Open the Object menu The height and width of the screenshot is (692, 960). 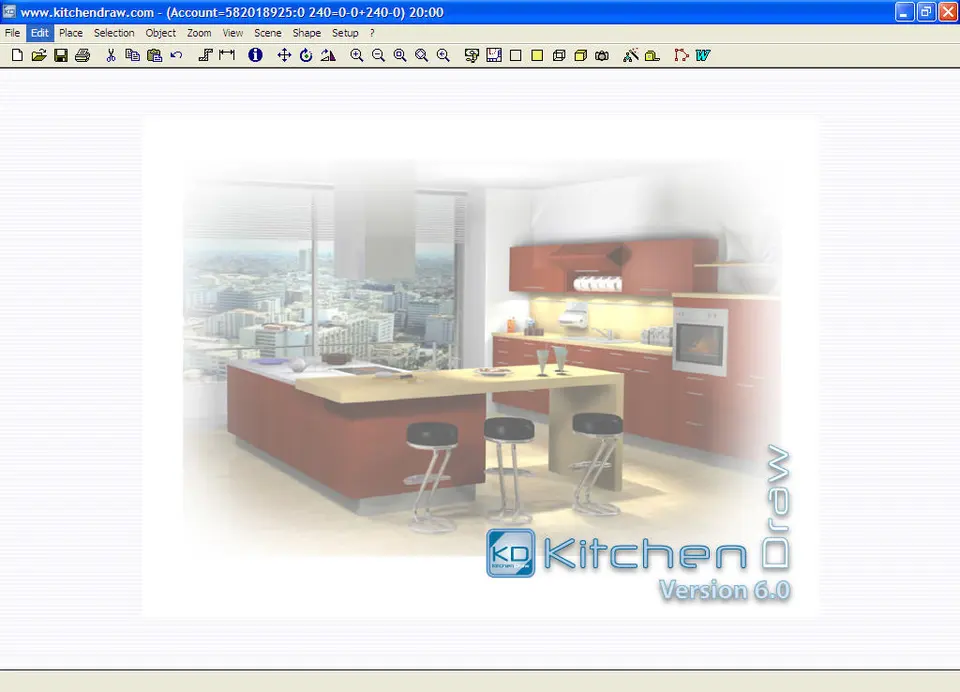click(x=160, y=33)
